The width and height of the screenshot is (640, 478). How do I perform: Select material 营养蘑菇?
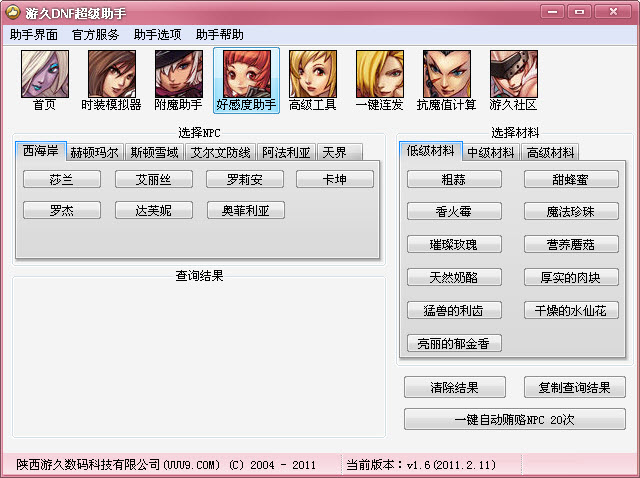point(571,244)
